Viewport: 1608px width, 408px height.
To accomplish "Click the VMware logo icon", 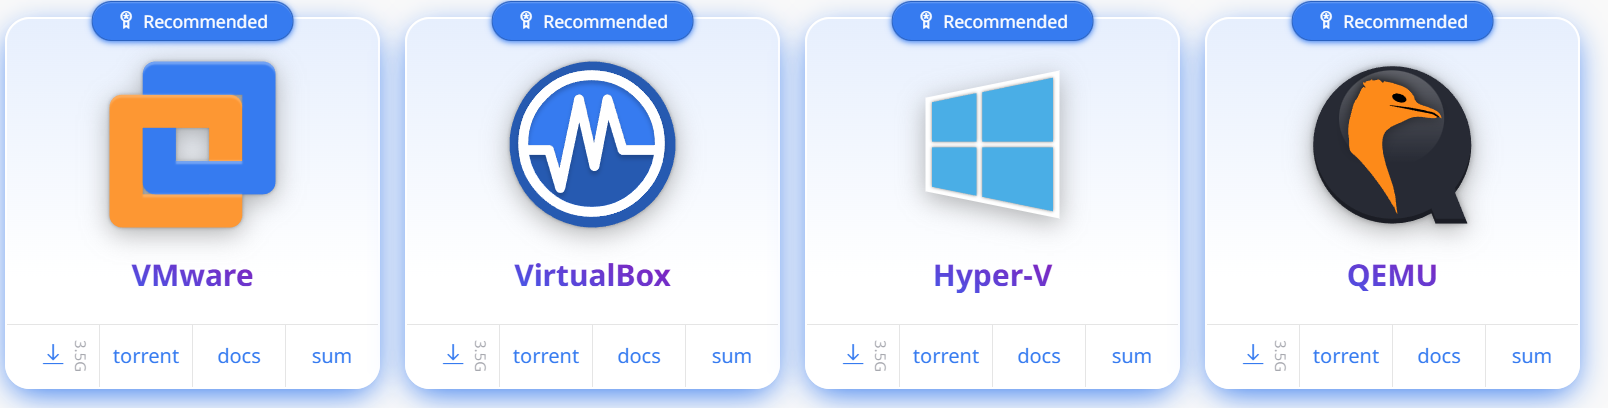I will 192,145.
